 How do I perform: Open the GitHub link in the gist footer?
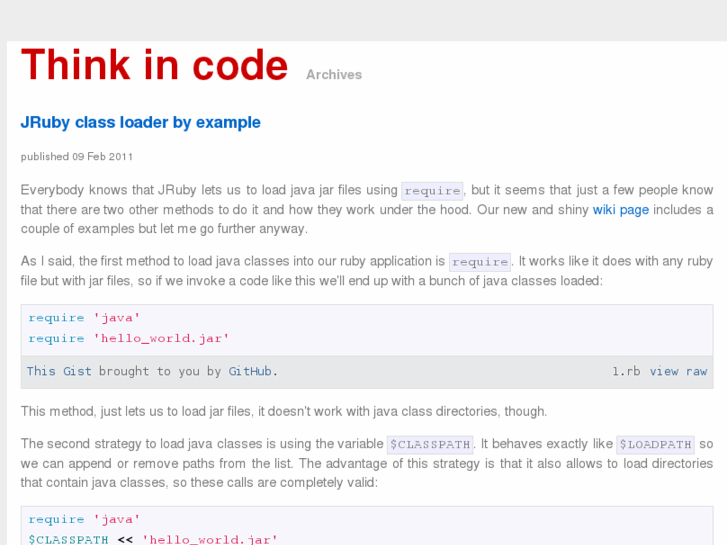[x=250, y=371]
